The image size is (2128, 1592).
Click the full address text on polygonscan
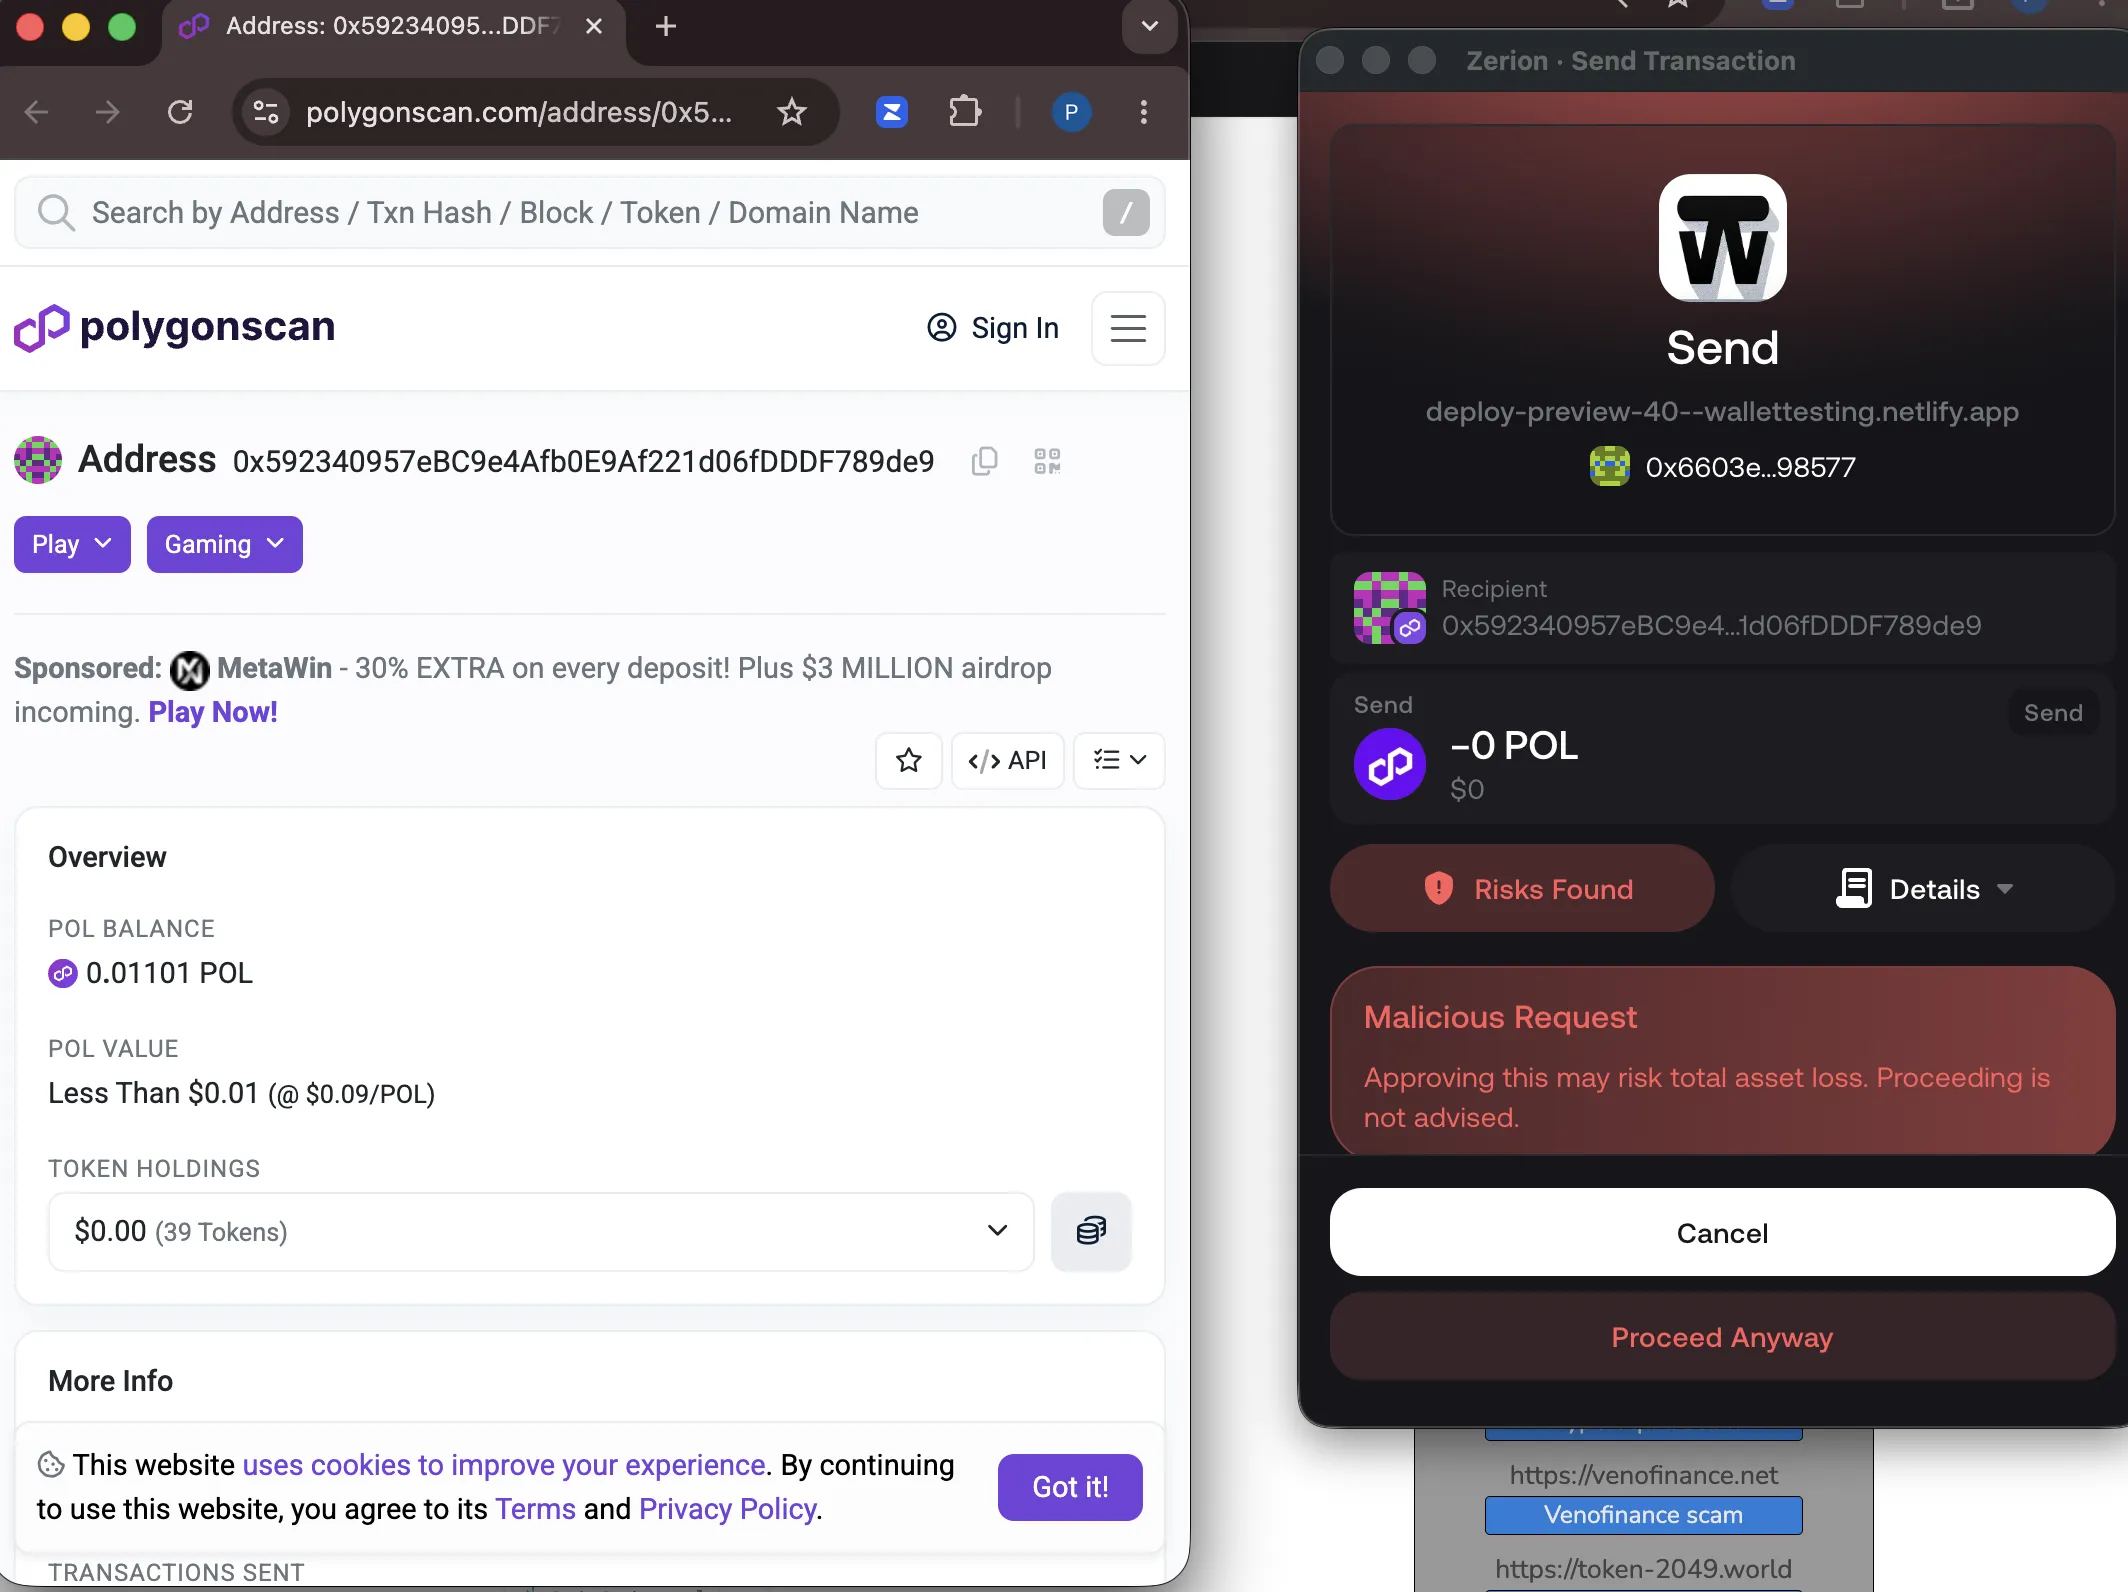click(x=584, y=461)
